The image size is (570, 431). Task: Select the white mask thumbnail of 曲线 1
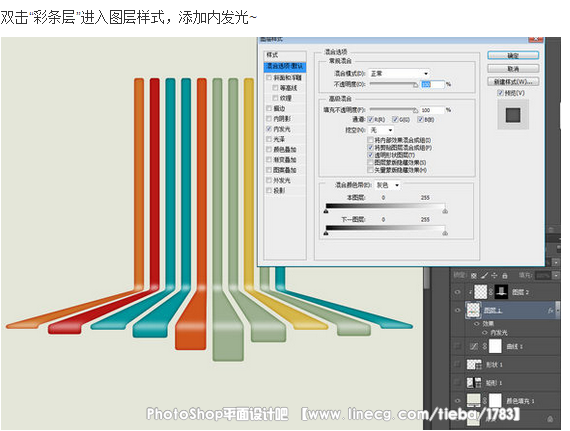tap(495, 346)
